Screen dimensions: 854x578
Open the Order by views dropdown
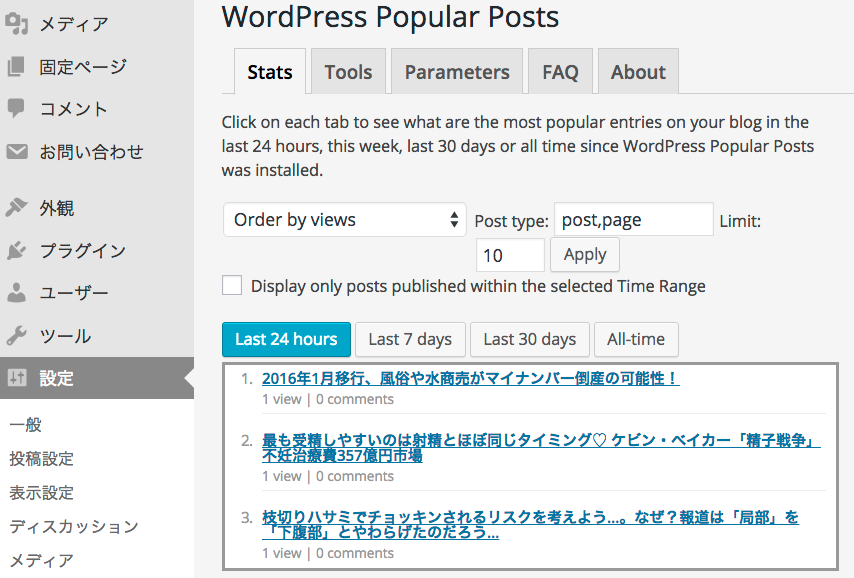[345, 220]
